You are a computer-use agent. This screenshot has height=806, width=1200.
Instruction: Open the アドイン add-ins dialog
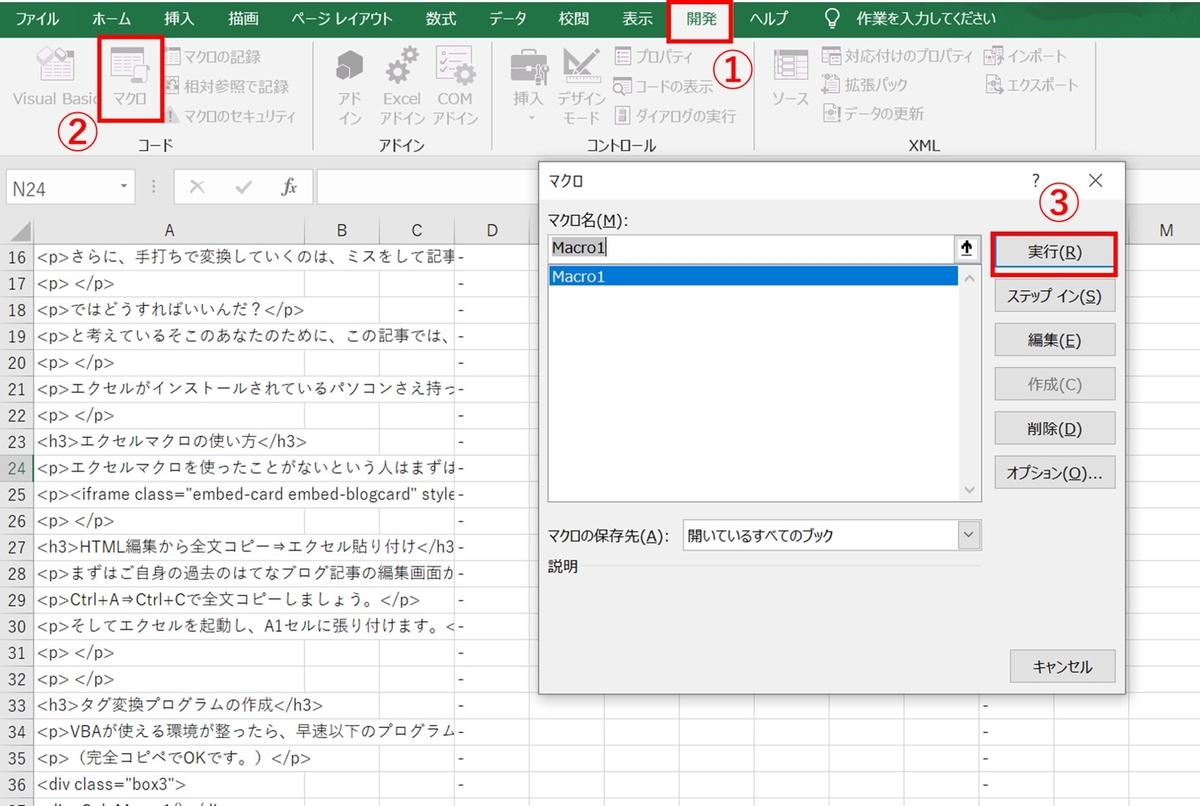(350, 88)
